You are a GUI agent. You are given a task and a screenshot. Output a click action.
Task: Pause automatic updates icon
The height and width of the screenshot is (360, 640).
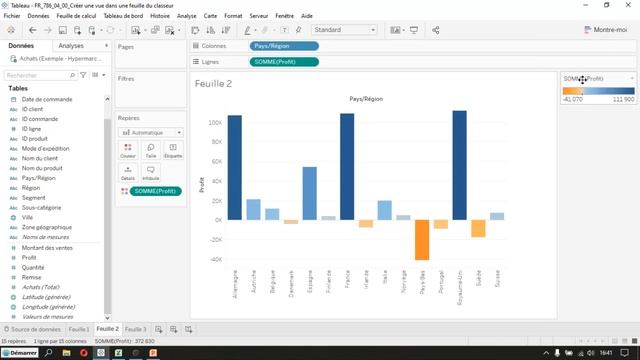[x=92, y=30]
